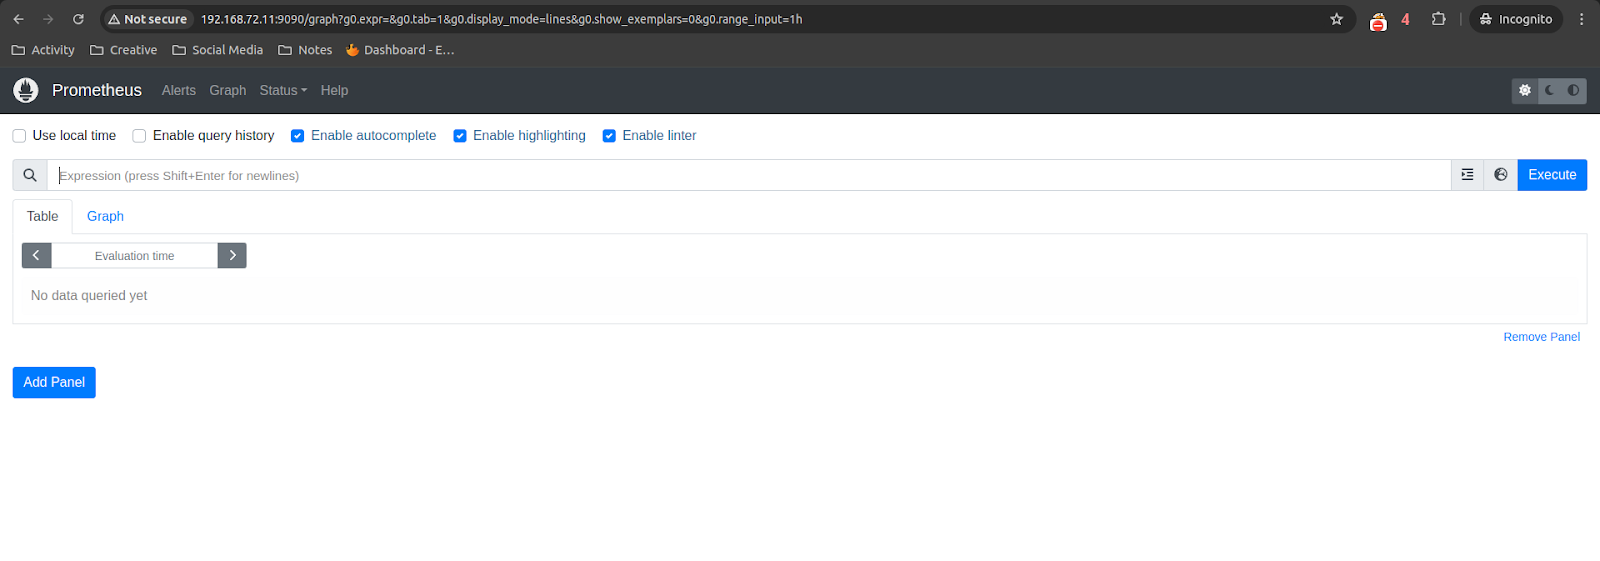Screen dimensions: 1600x561
Task: Reload the page with refresh icon
Action: tap(78, 19)
